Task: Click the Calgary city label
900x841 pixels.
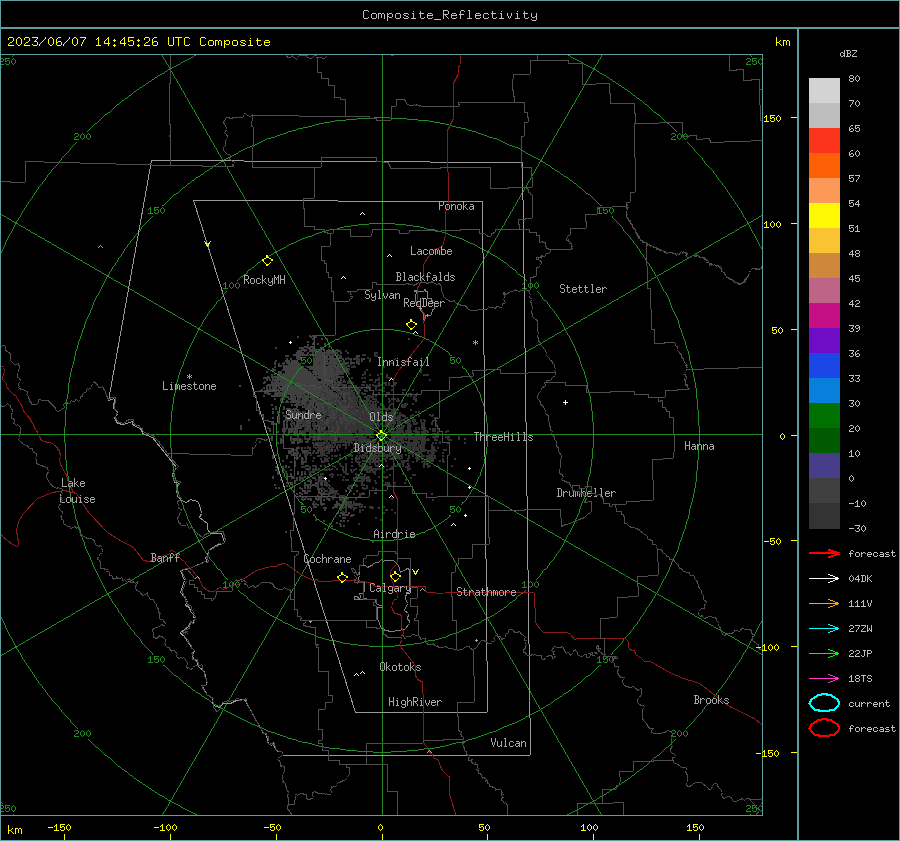Action: [x=390, y=588]
